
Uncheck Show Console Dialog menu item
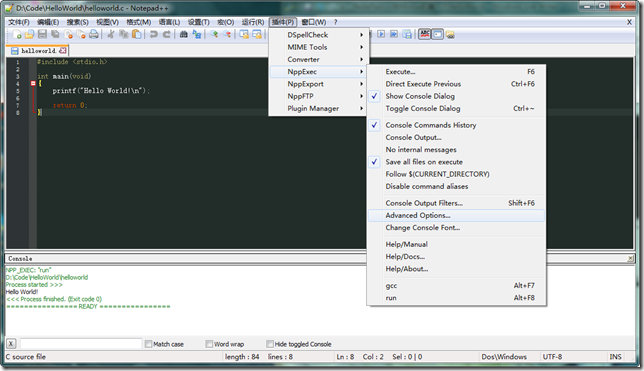[456, 96]
